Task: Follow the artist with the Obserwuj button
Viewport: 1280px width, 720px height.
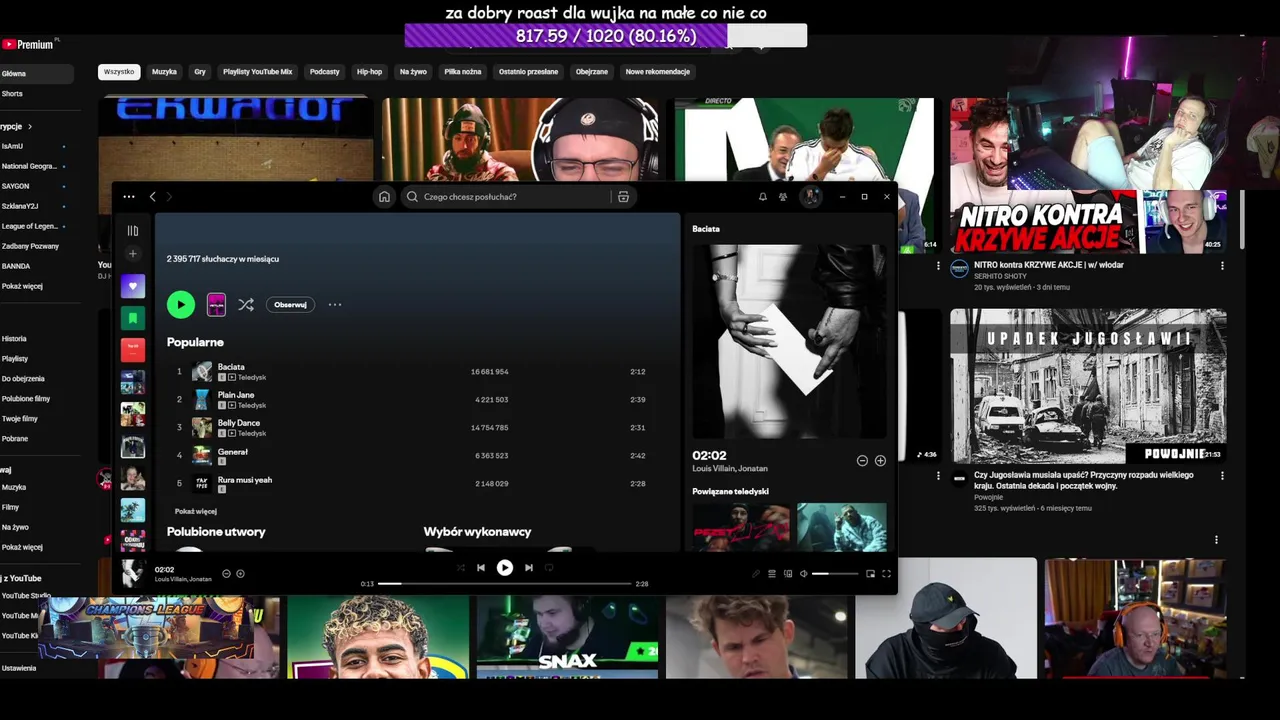Action: click(x=290, y=305)
